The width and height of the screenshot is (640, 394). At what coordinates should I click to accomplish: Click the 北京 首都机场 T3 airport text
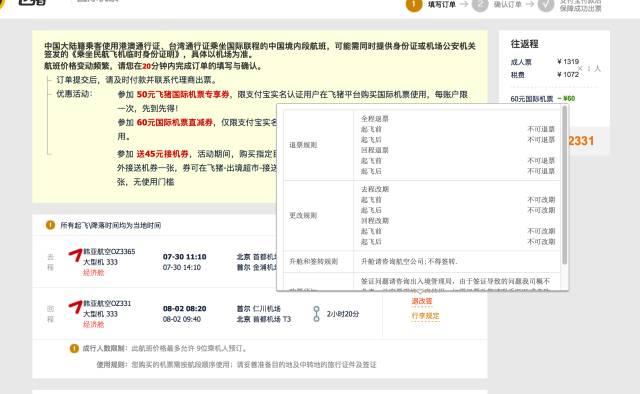(264, 319)
